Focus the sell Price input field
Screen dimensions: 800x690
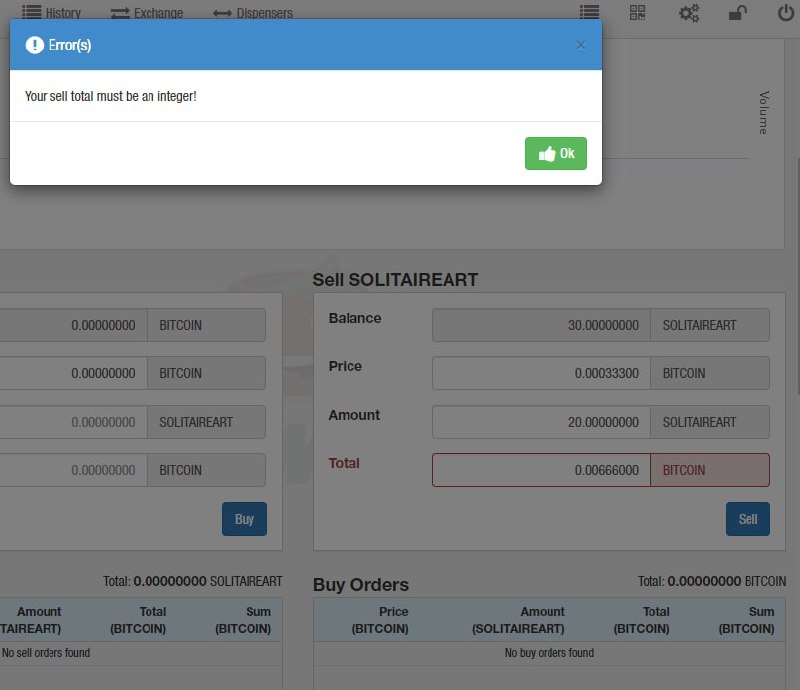[x=541, y=373]
